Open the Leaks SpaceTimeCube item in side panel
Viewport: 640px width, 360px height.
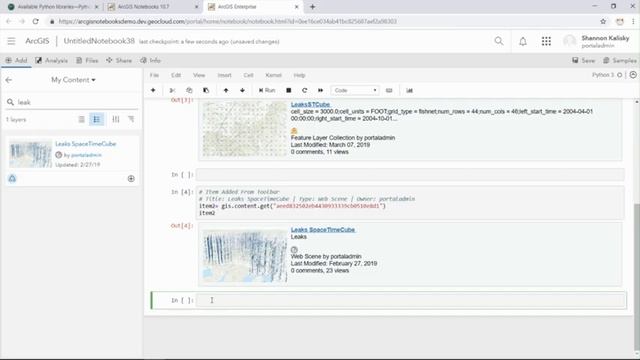pyautogui.click(x=86, y=144)
